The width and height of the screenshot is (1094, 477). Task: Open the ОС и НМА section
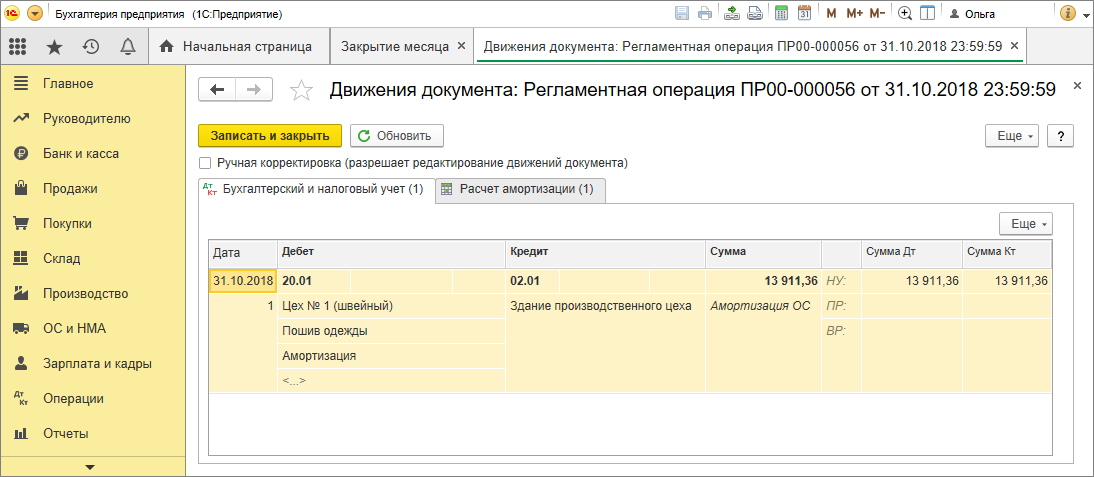pos(73,328)
